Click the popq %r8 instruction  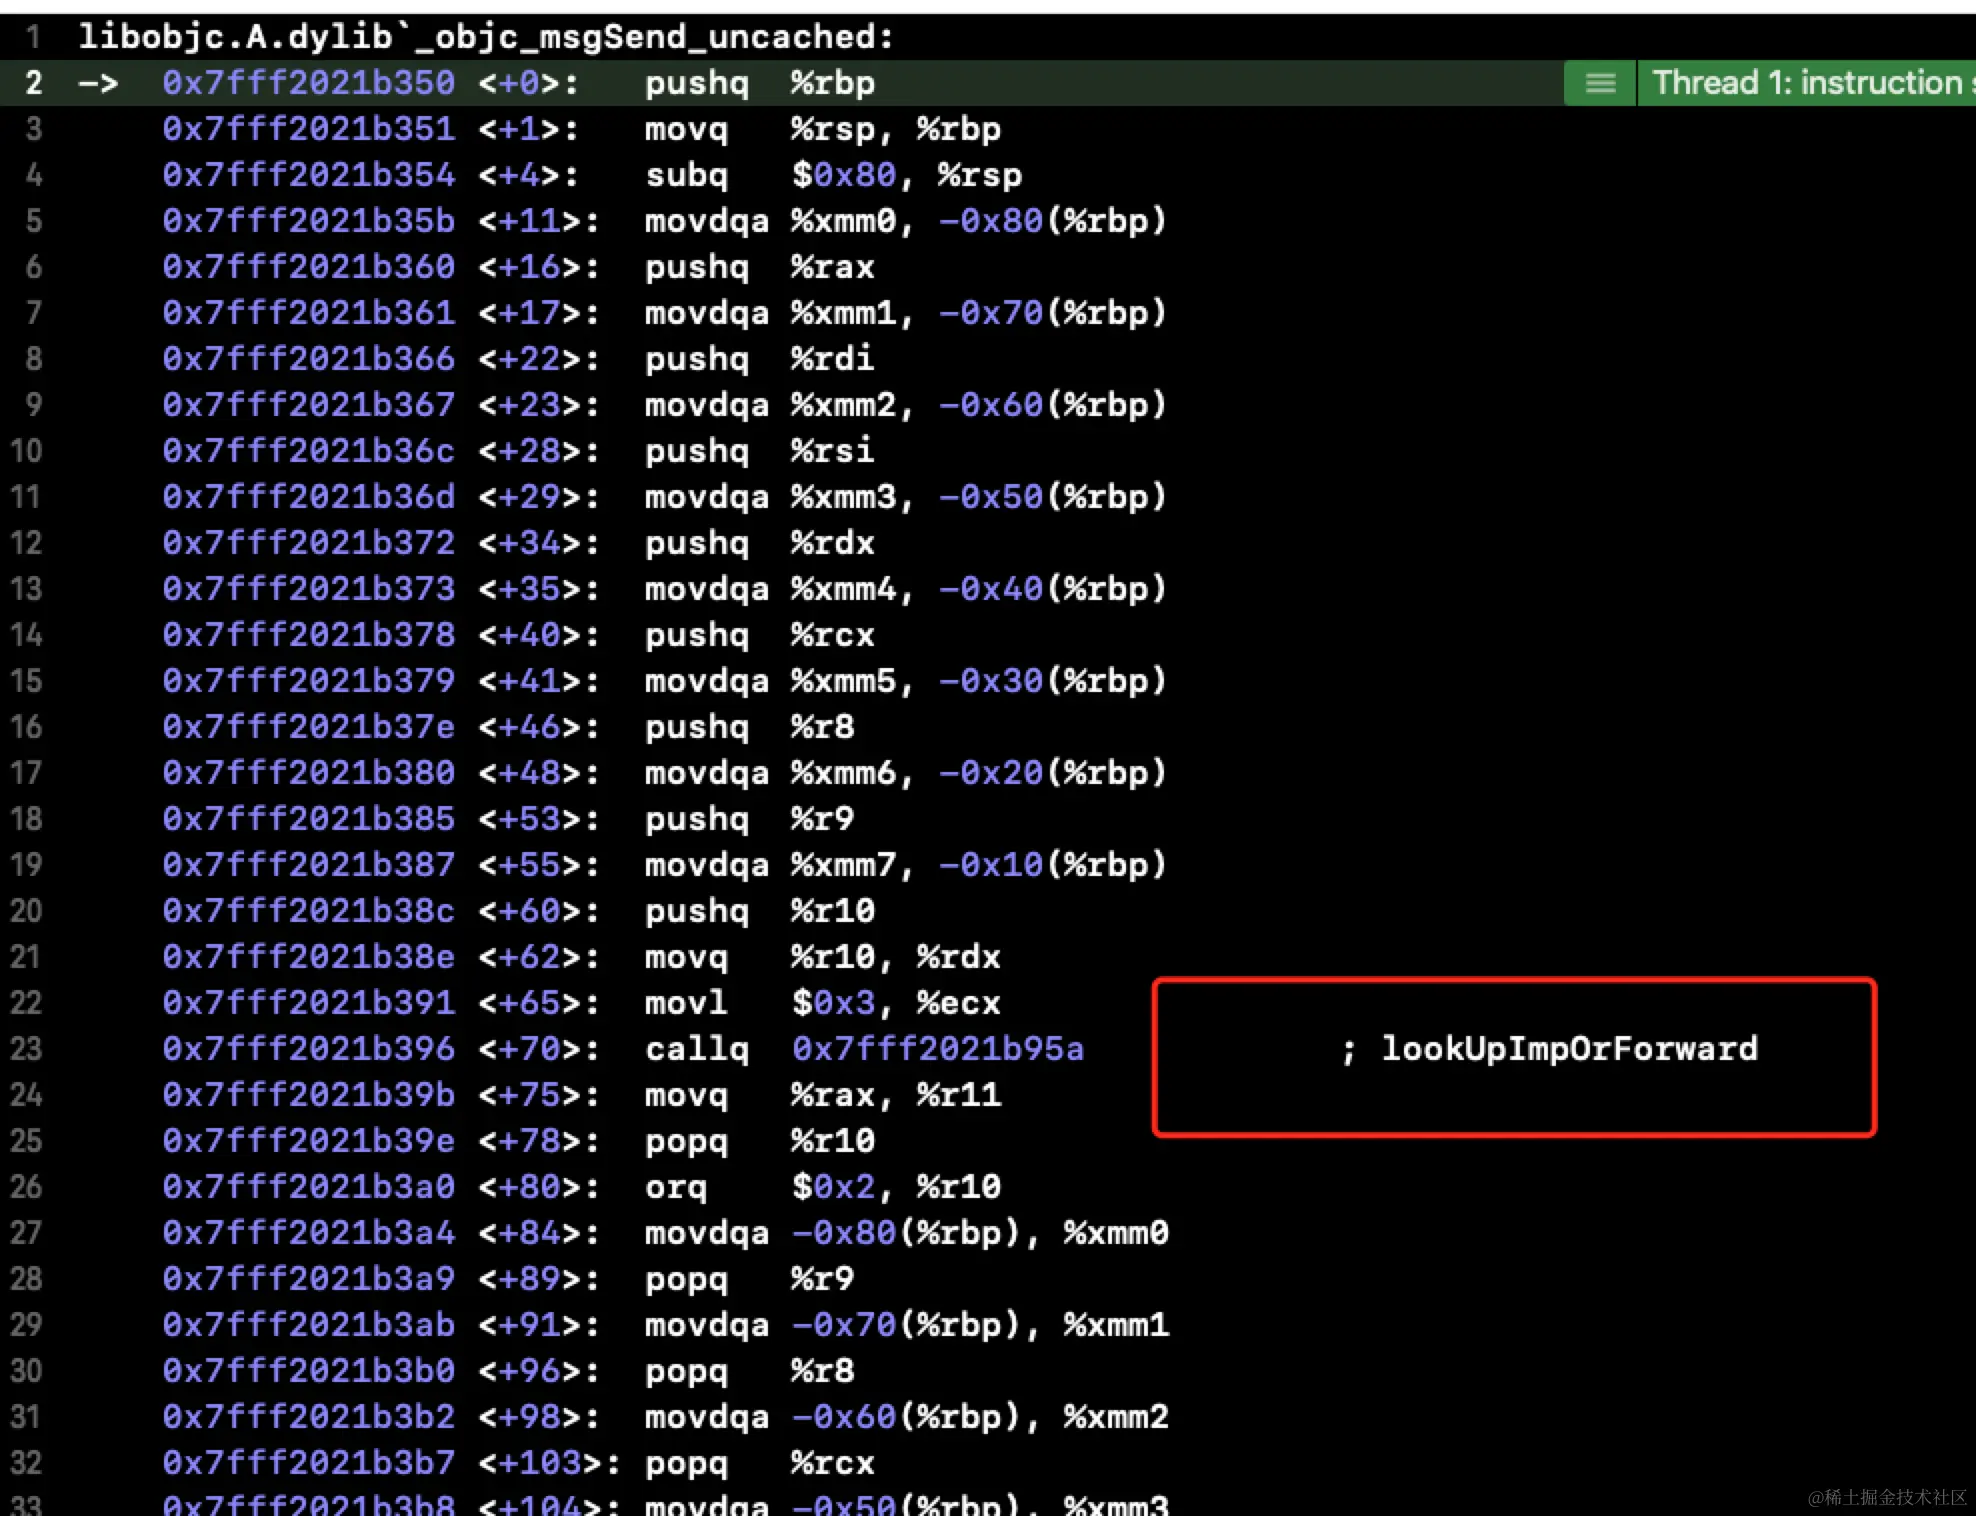(750, 1371)
